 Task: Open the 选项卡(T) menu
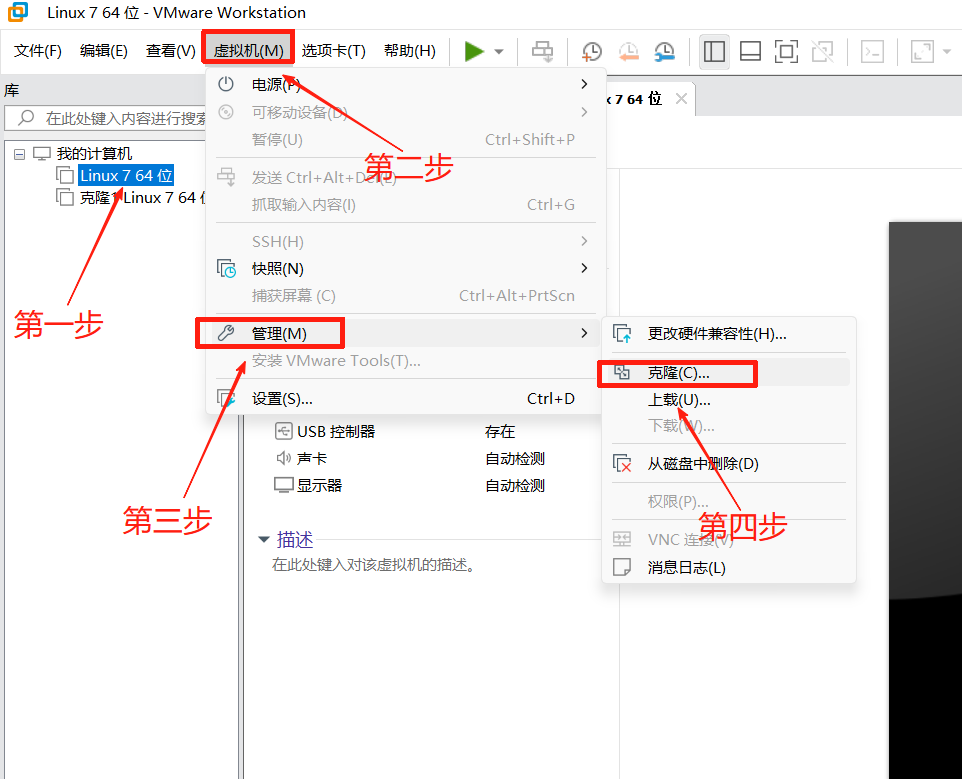point(333,51)
